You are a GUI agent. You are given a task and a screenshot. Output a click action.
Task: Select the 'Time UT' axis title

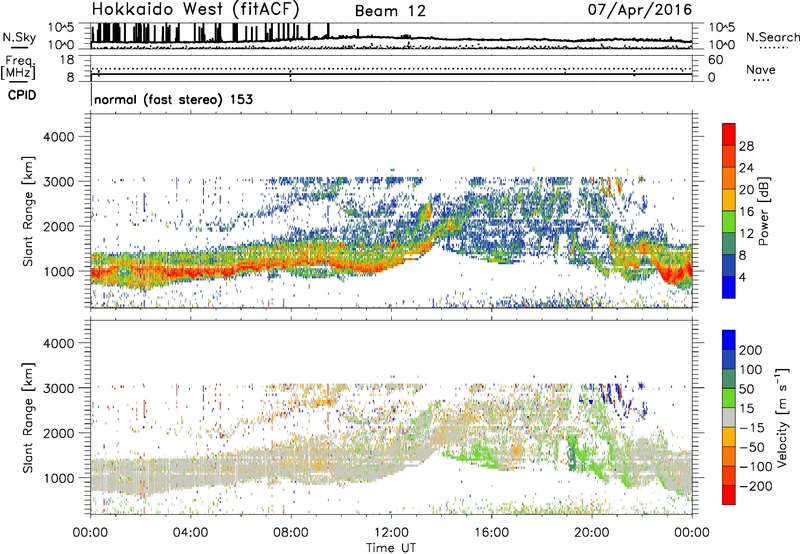tap(391, 548)
